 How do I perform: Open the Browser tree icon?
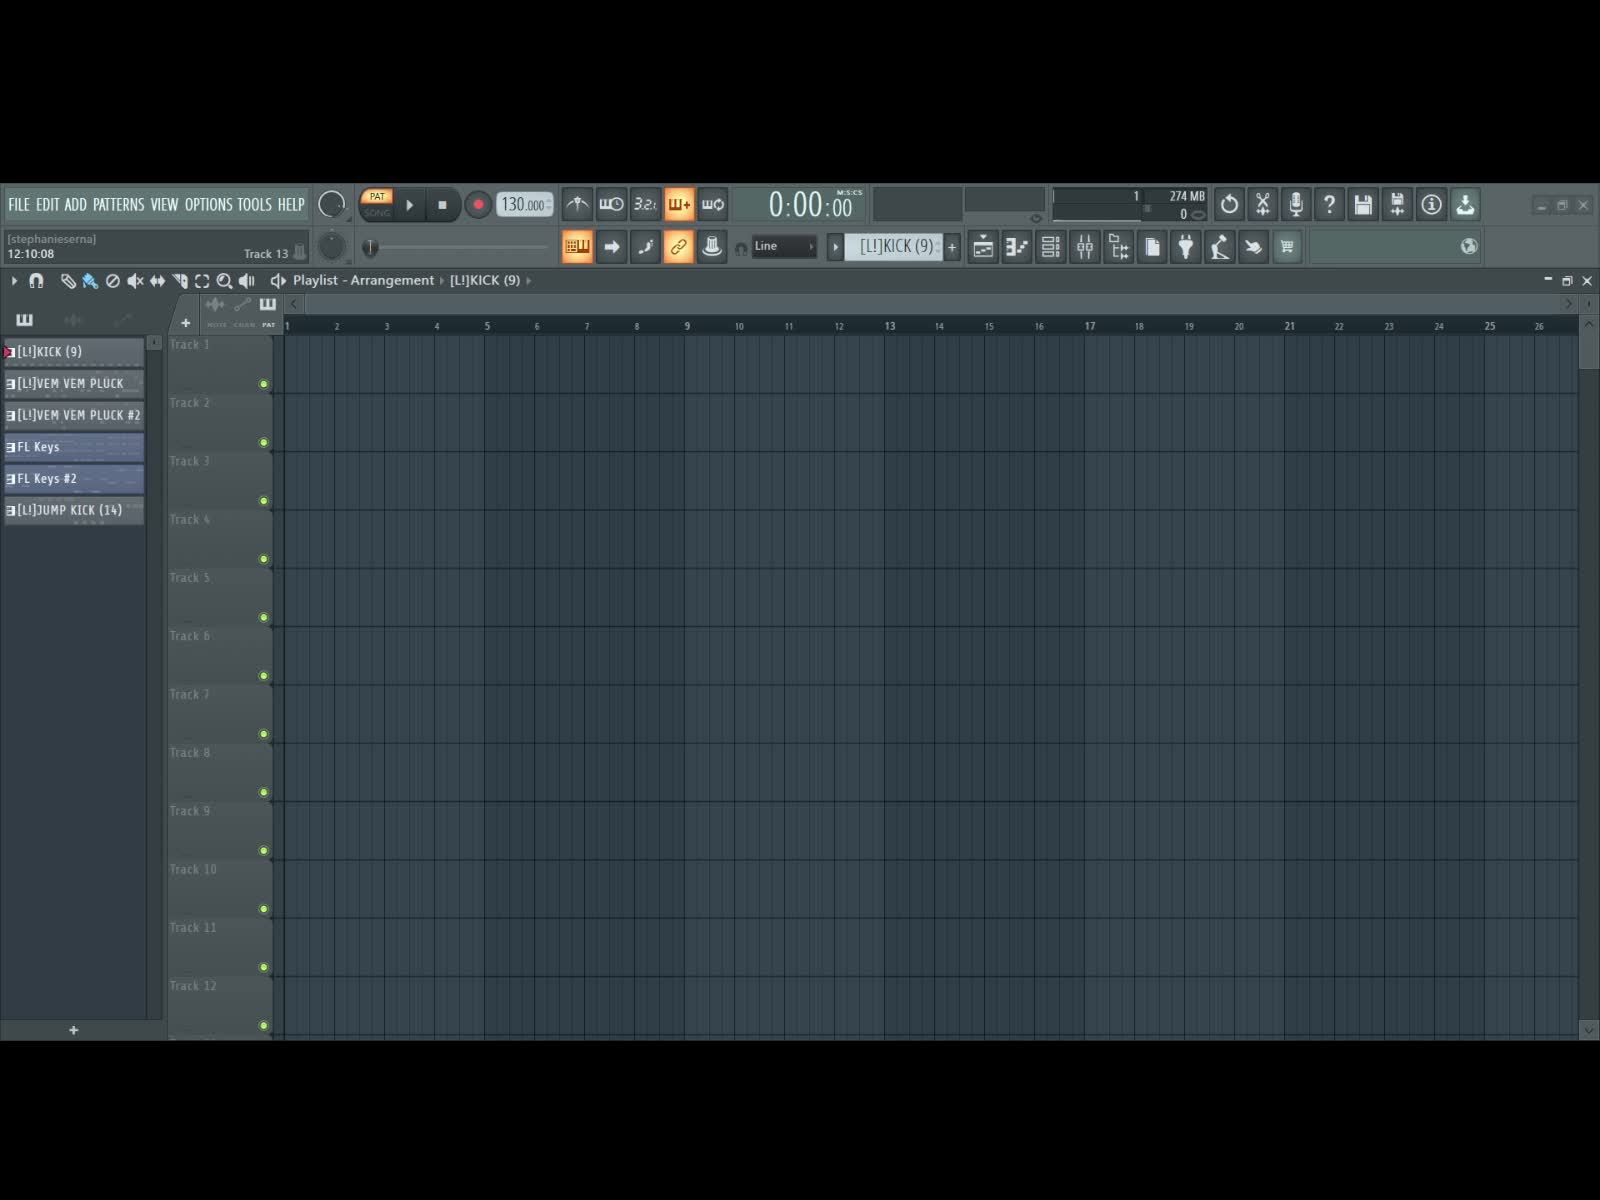point(1119,247)
